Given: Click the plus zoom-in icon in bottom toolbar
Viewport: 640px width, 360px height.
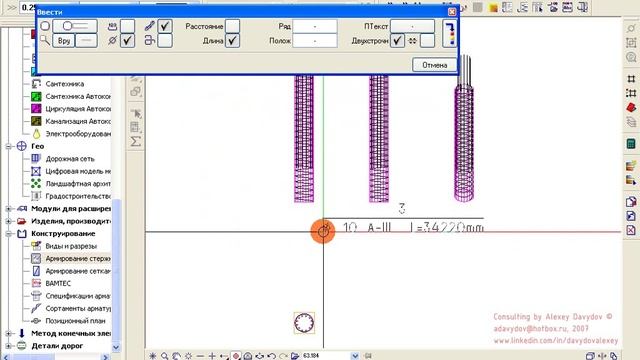Looking at the screenshot, I should pyautogui.click(x=212, y=356).
